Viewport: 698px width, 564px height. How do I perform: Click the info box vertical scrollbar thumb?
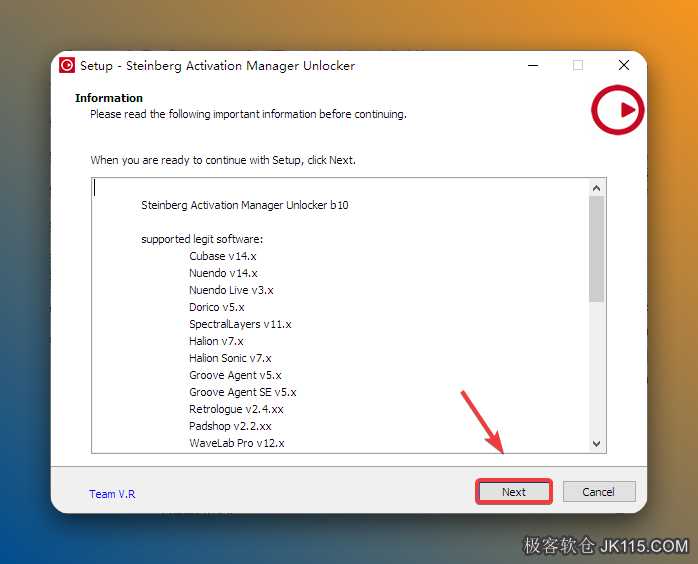pyautogui.click(x=597, y=249)
